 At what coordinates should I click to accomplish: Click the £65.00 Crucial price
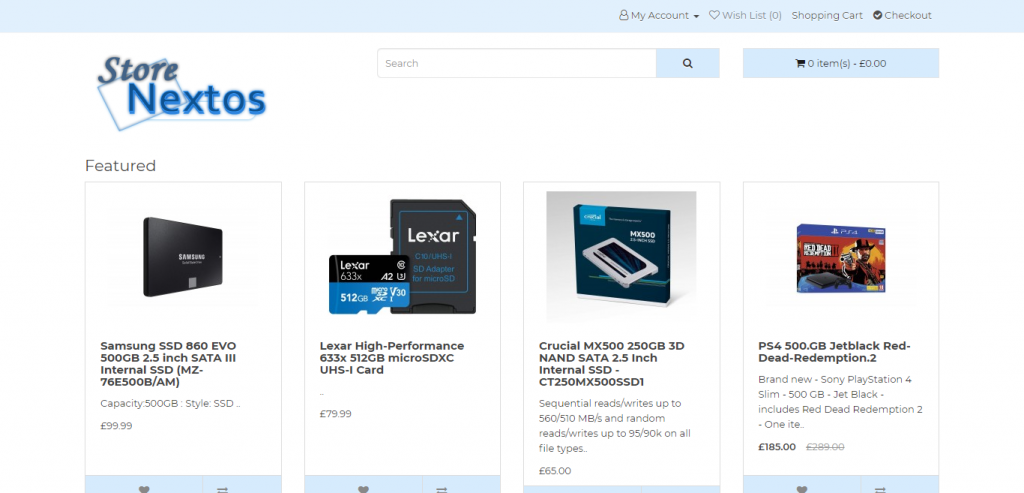click(x=555, y=471)
